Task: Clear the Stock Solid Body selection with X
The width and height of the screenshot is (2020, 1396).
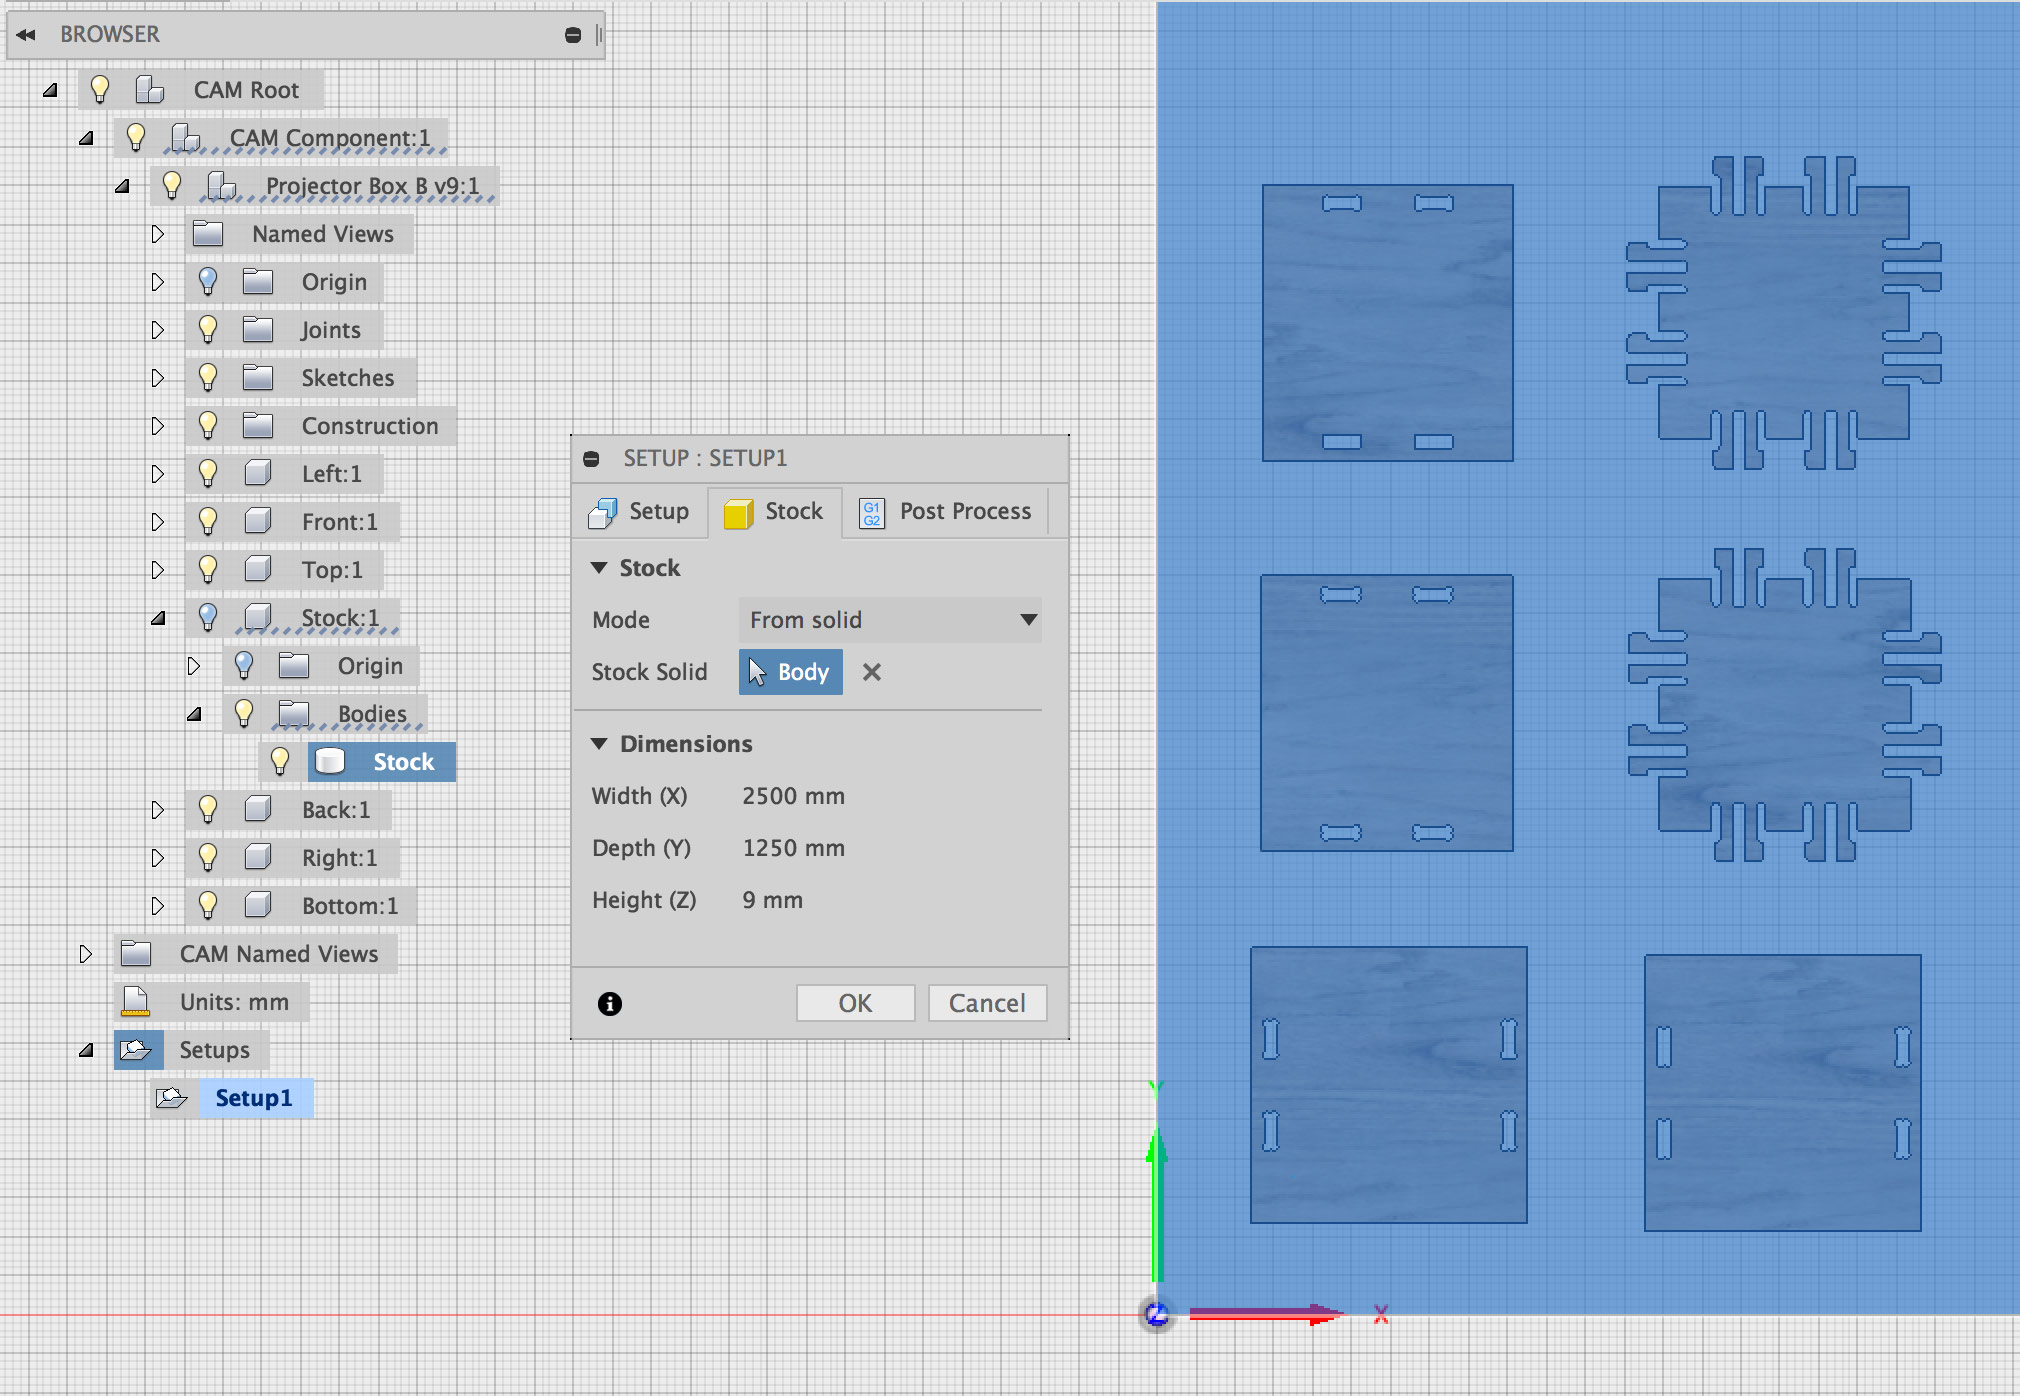Action: click(872, 671)
